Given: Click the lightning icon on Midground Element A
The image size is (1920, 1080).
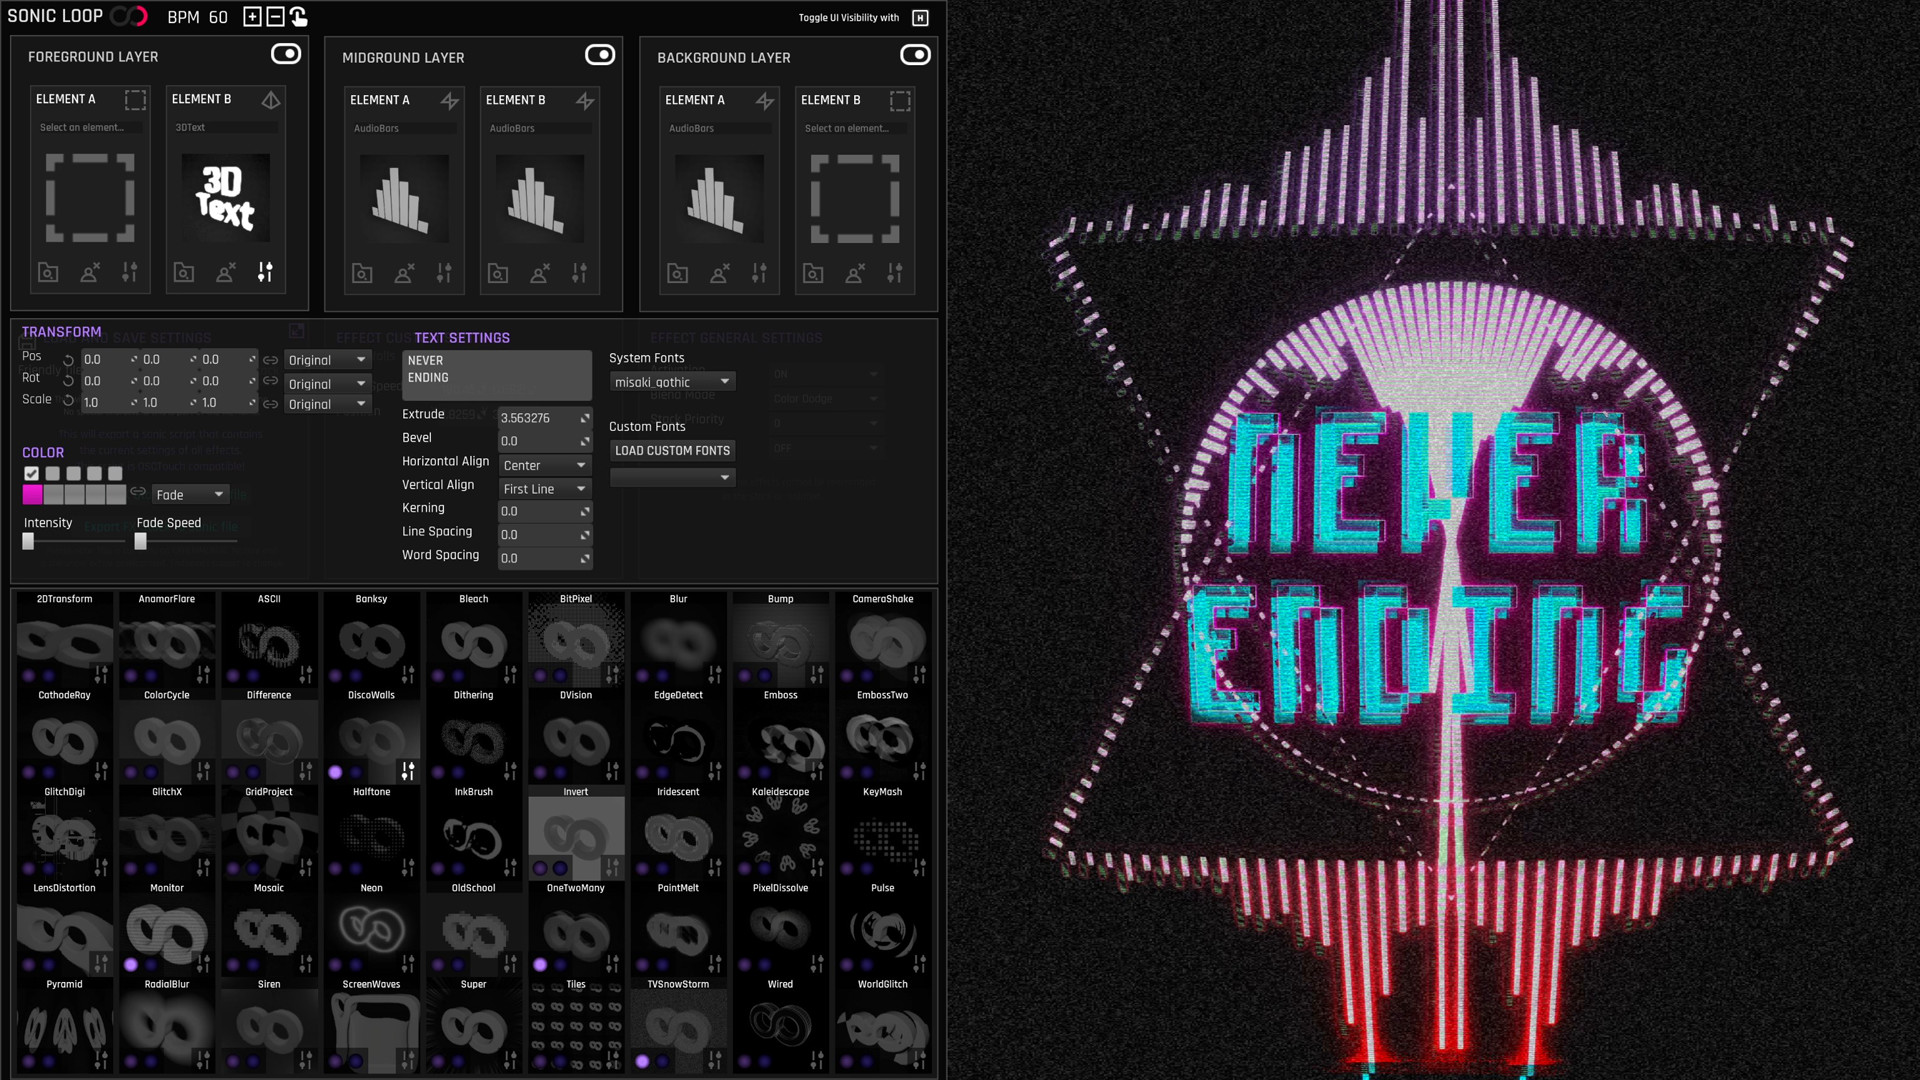Looking at the screenshot, I should 451,100.
